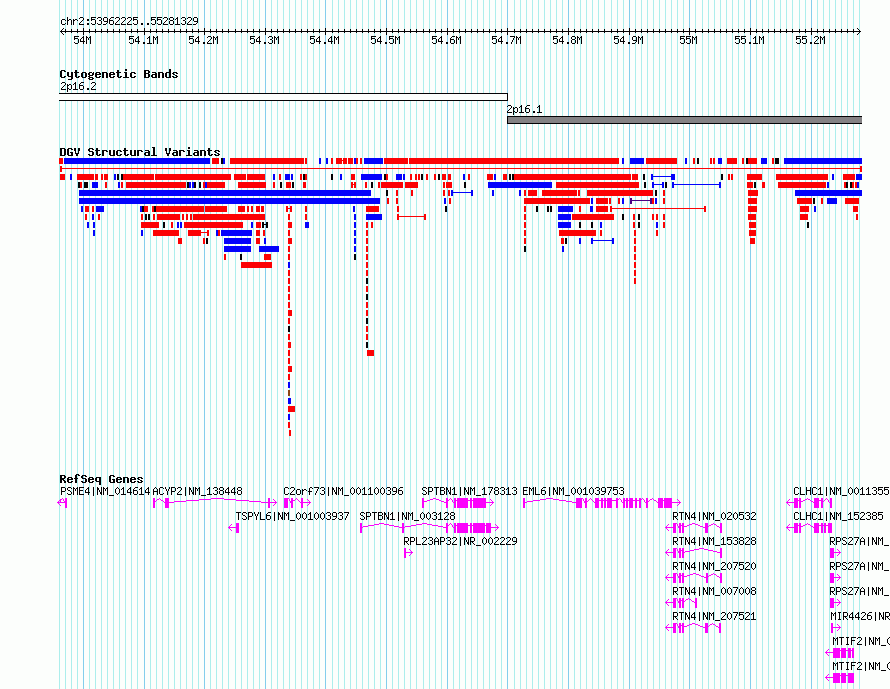
Task: Click the SPTBN1 NM_003128 gene model glyph
Action: pyautogui.click(x=430, y=528)
